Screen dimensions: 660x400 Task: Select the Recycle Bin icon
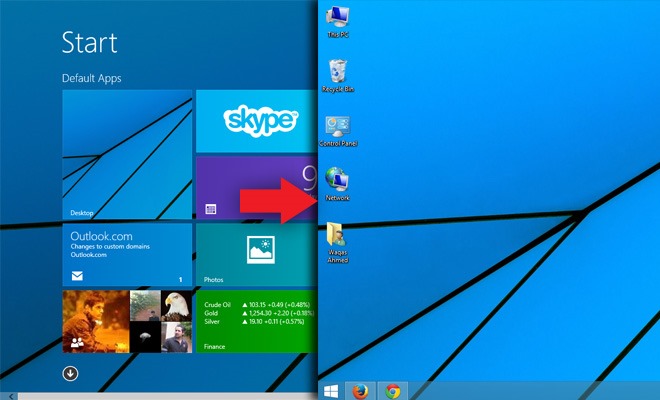point(338,76)
